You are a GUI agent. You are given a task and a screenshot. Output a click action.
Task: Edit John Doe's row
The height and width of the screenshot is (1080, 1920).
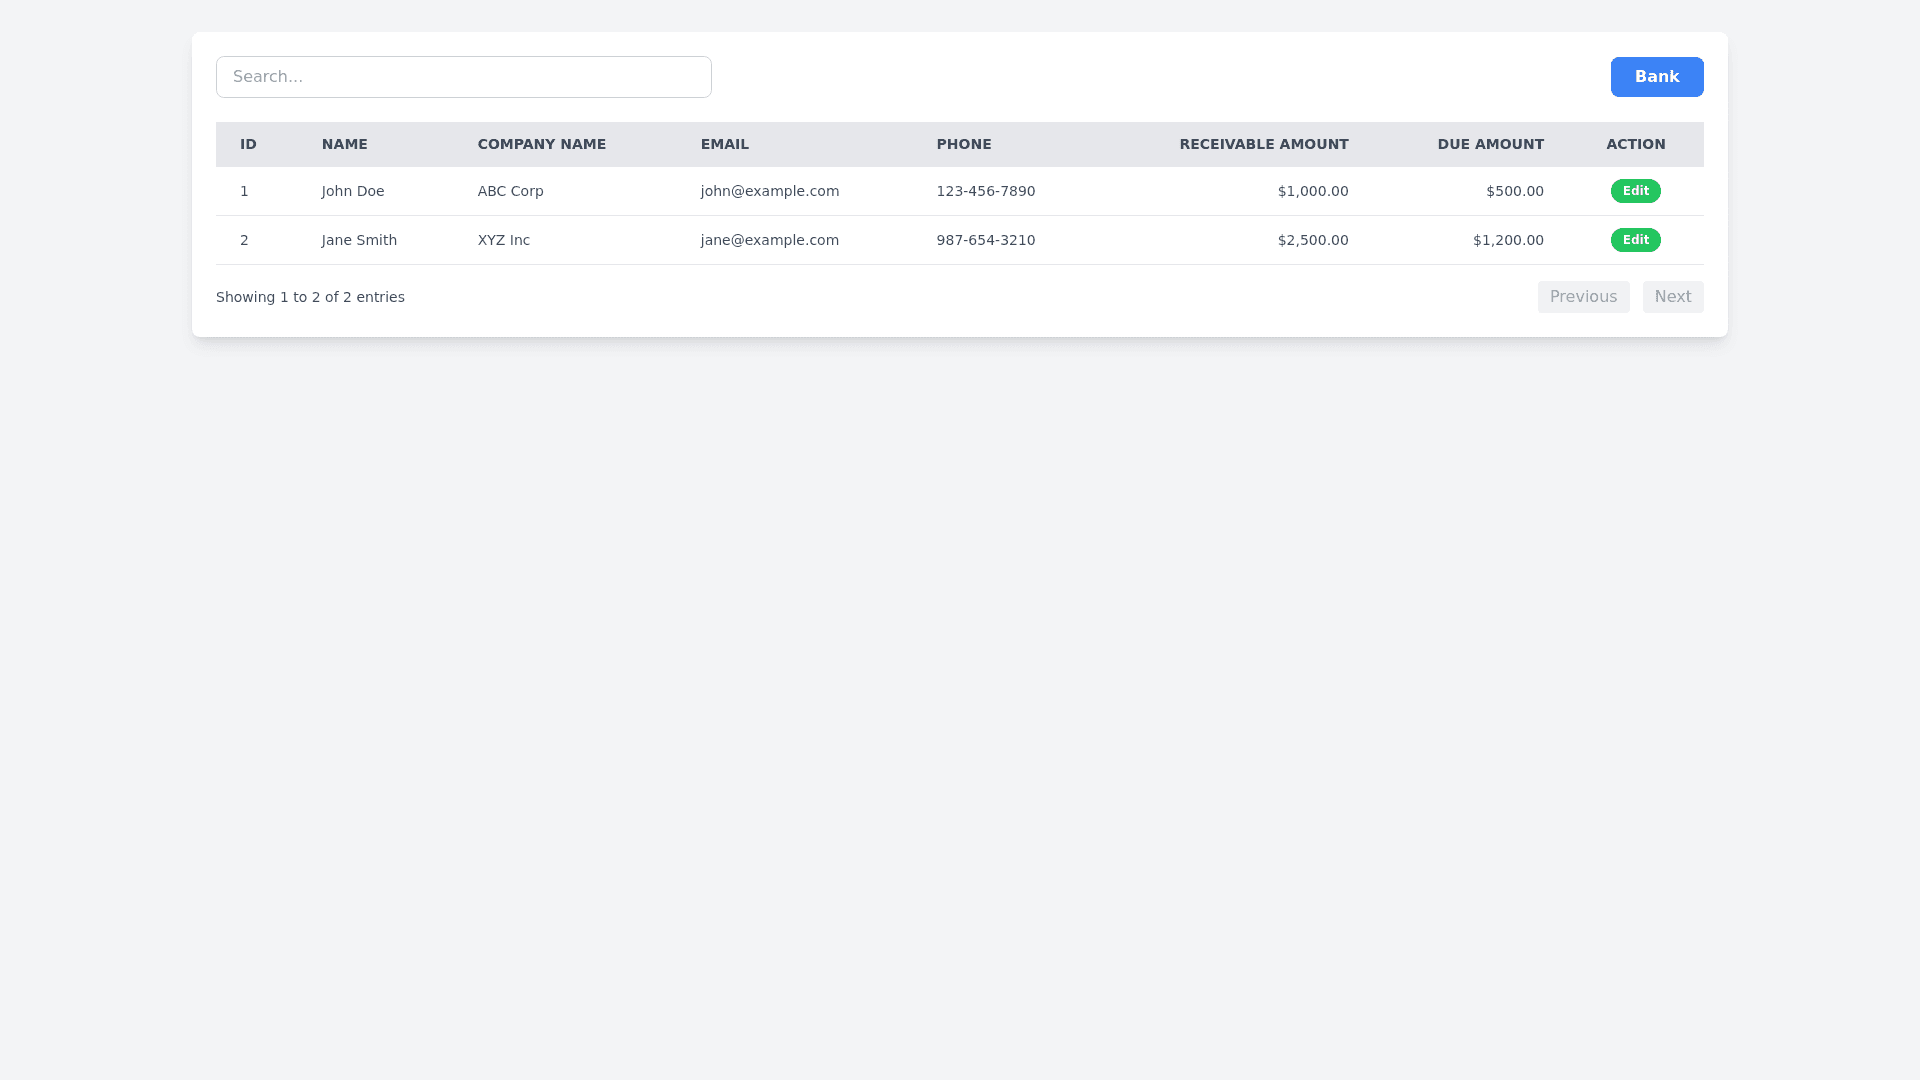pos(1635,191)
